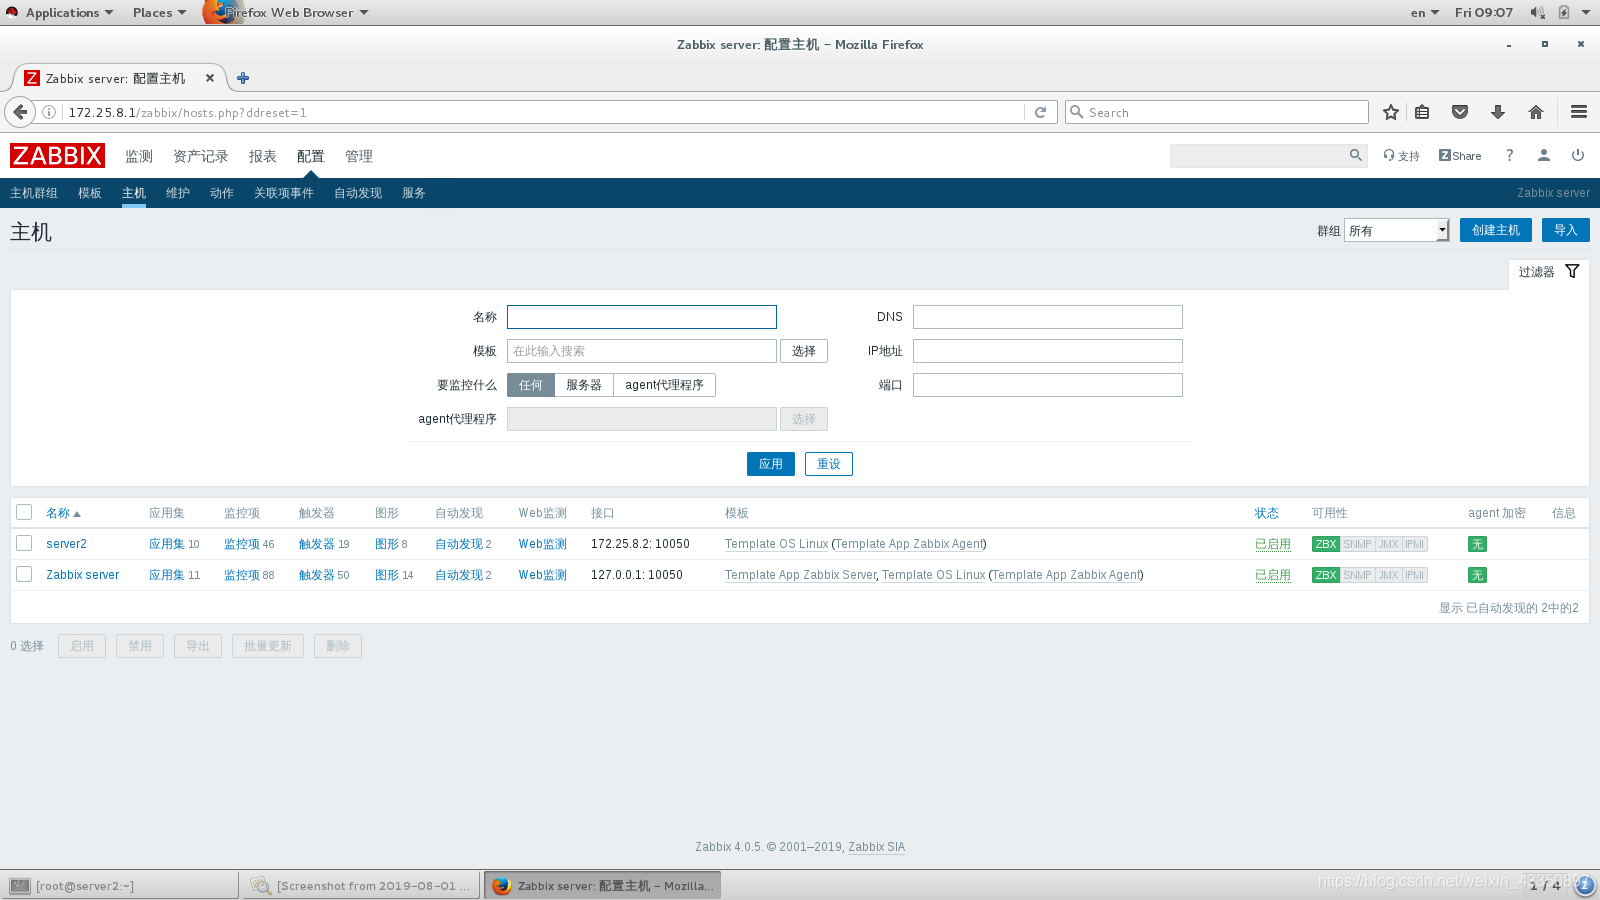Open 监控项 link for Zabbix server
The width and height of the screenshot is (1600, 900).
point(241,575)
